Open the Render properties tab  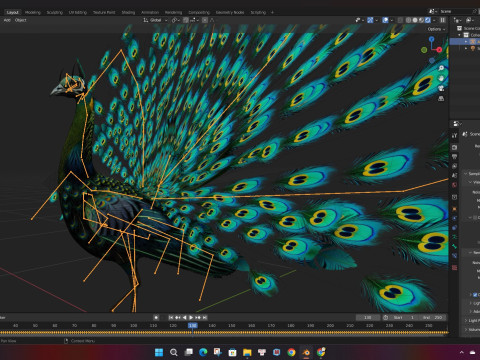(454, 147)
